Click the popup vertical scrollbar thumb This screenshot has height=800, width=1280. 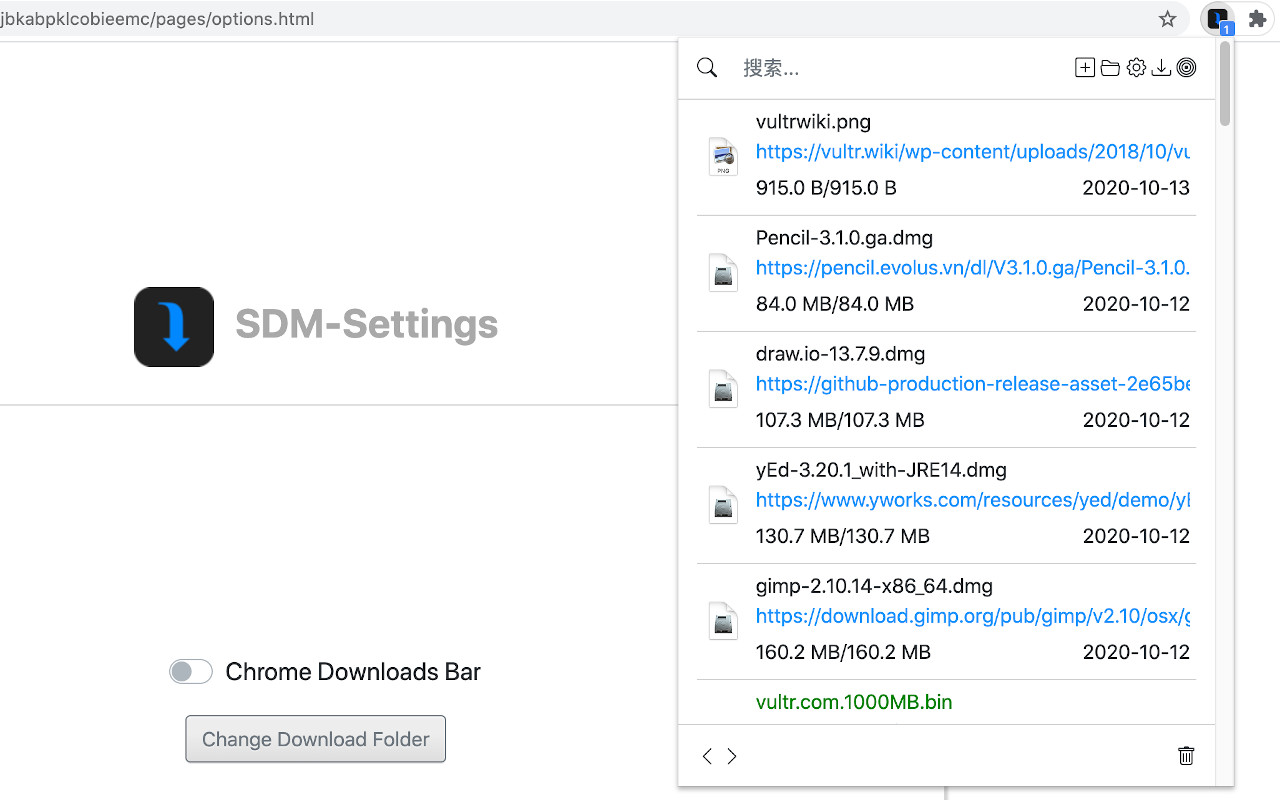[x=1225, y=83]
